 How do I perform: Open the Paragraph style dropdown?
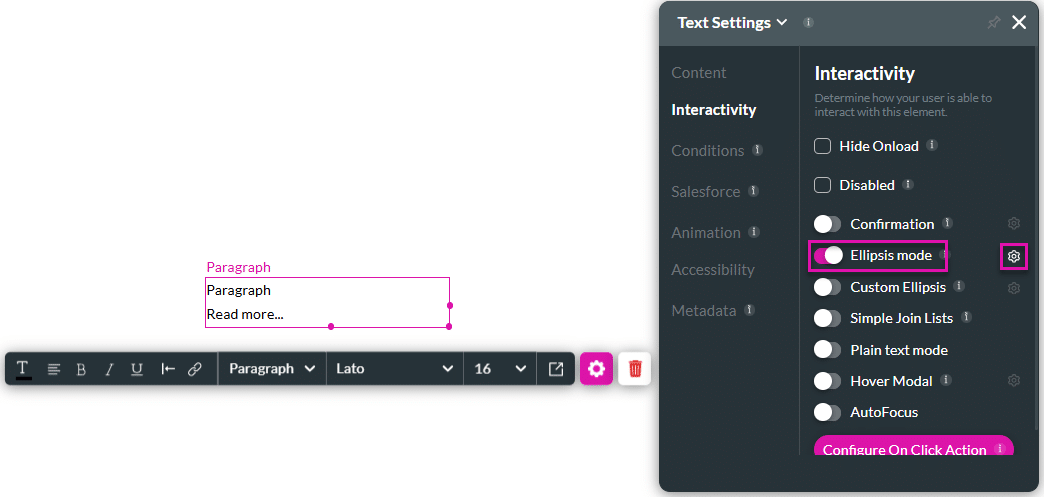(x=272, y=369)
